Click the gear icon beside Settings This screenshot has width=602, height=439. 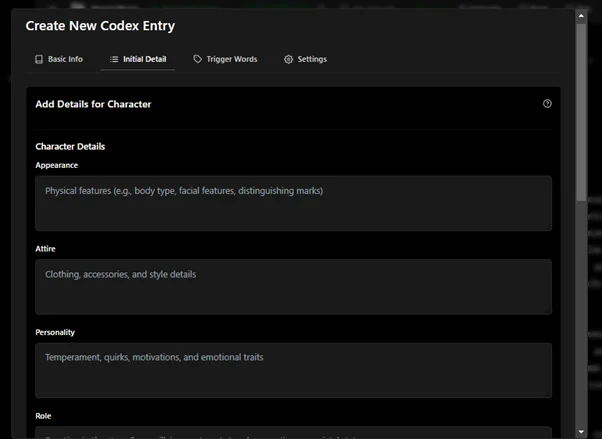[289, 60]
